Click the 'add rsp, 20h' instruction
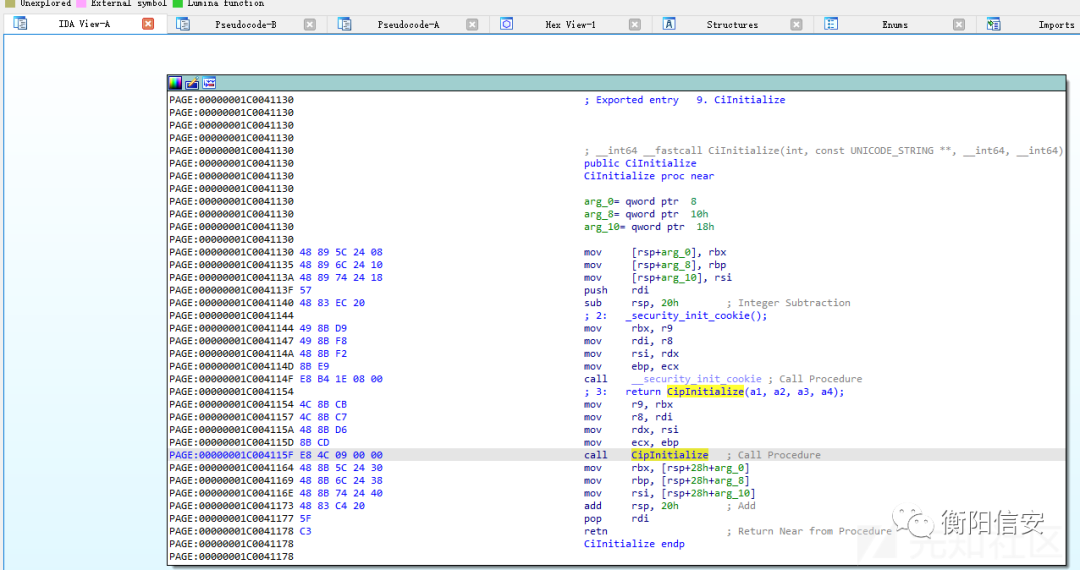 pos(631,506)
